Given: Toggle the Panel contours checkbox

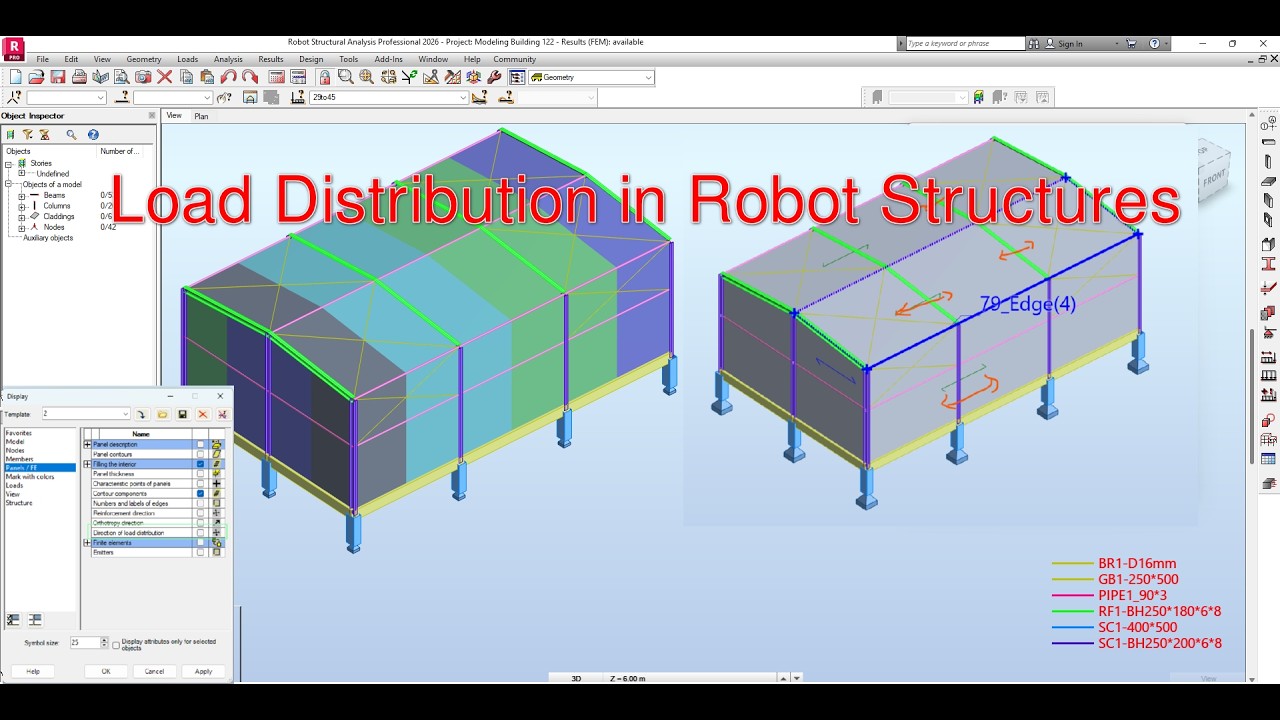Looking at the screenshot, I should pyautogui.click(x=200, y=454).
